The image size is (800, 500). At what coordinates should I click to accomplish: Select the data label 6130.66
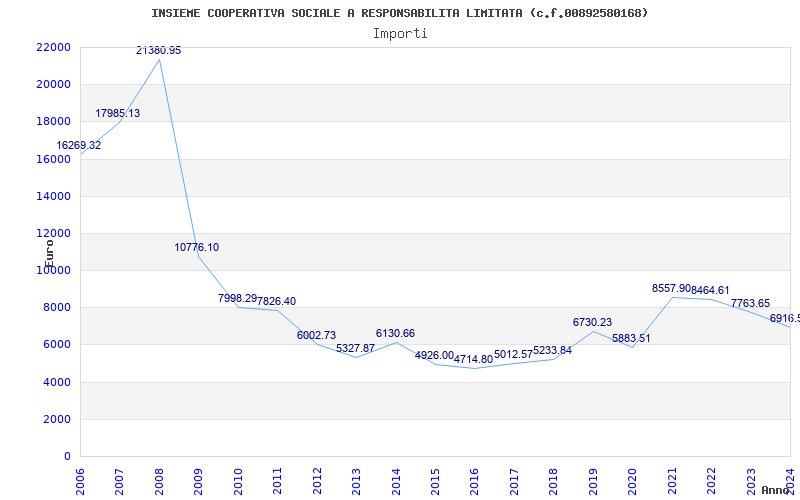(x=395, y=334)
